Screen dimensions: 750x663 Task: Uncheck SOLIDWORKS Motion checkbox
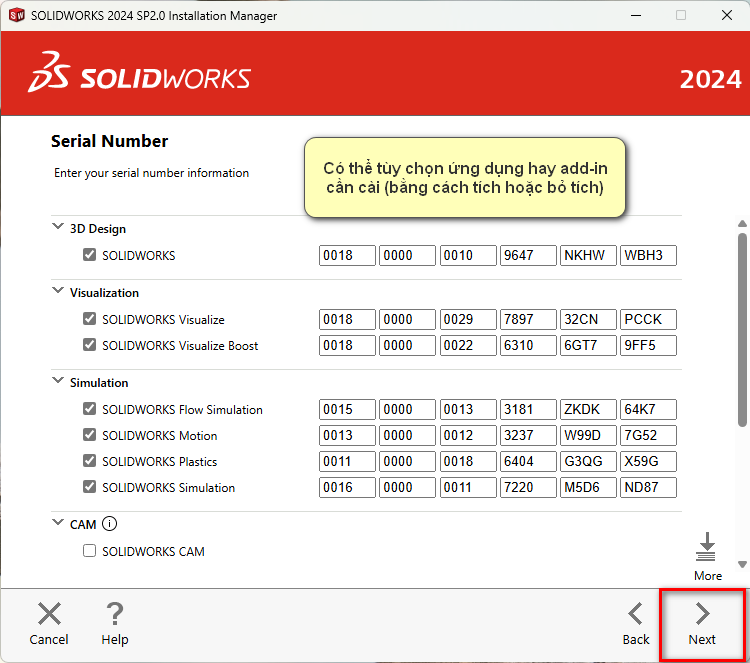coord(89,434)
